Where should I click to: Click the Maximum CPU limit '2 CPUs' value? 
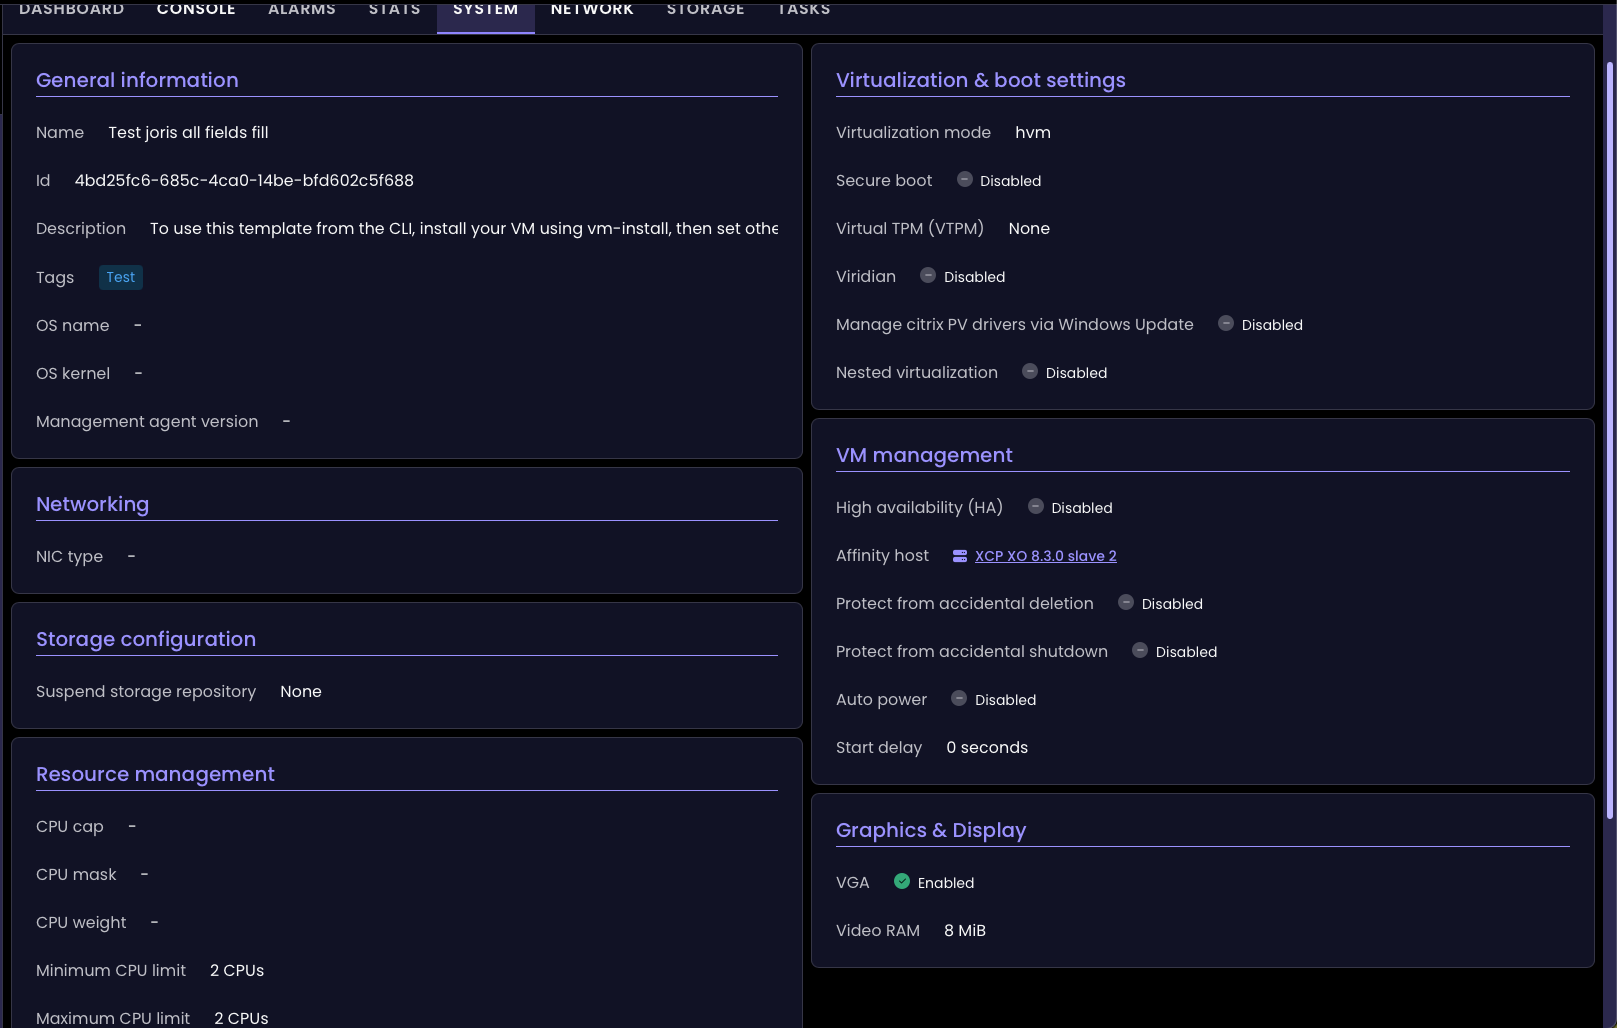coord(241,1018)
